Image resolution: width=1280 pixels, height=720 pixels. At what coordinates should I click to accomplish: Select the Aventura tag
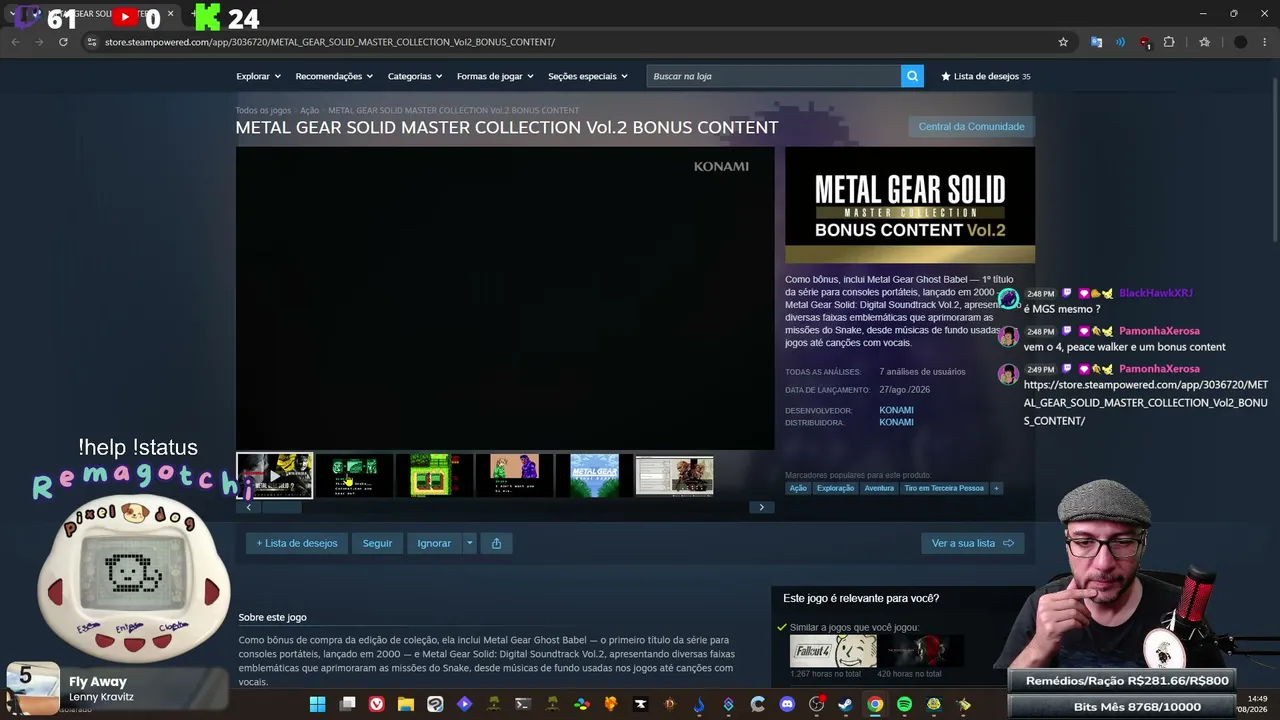pyautogui.click(x=879, y=488)
